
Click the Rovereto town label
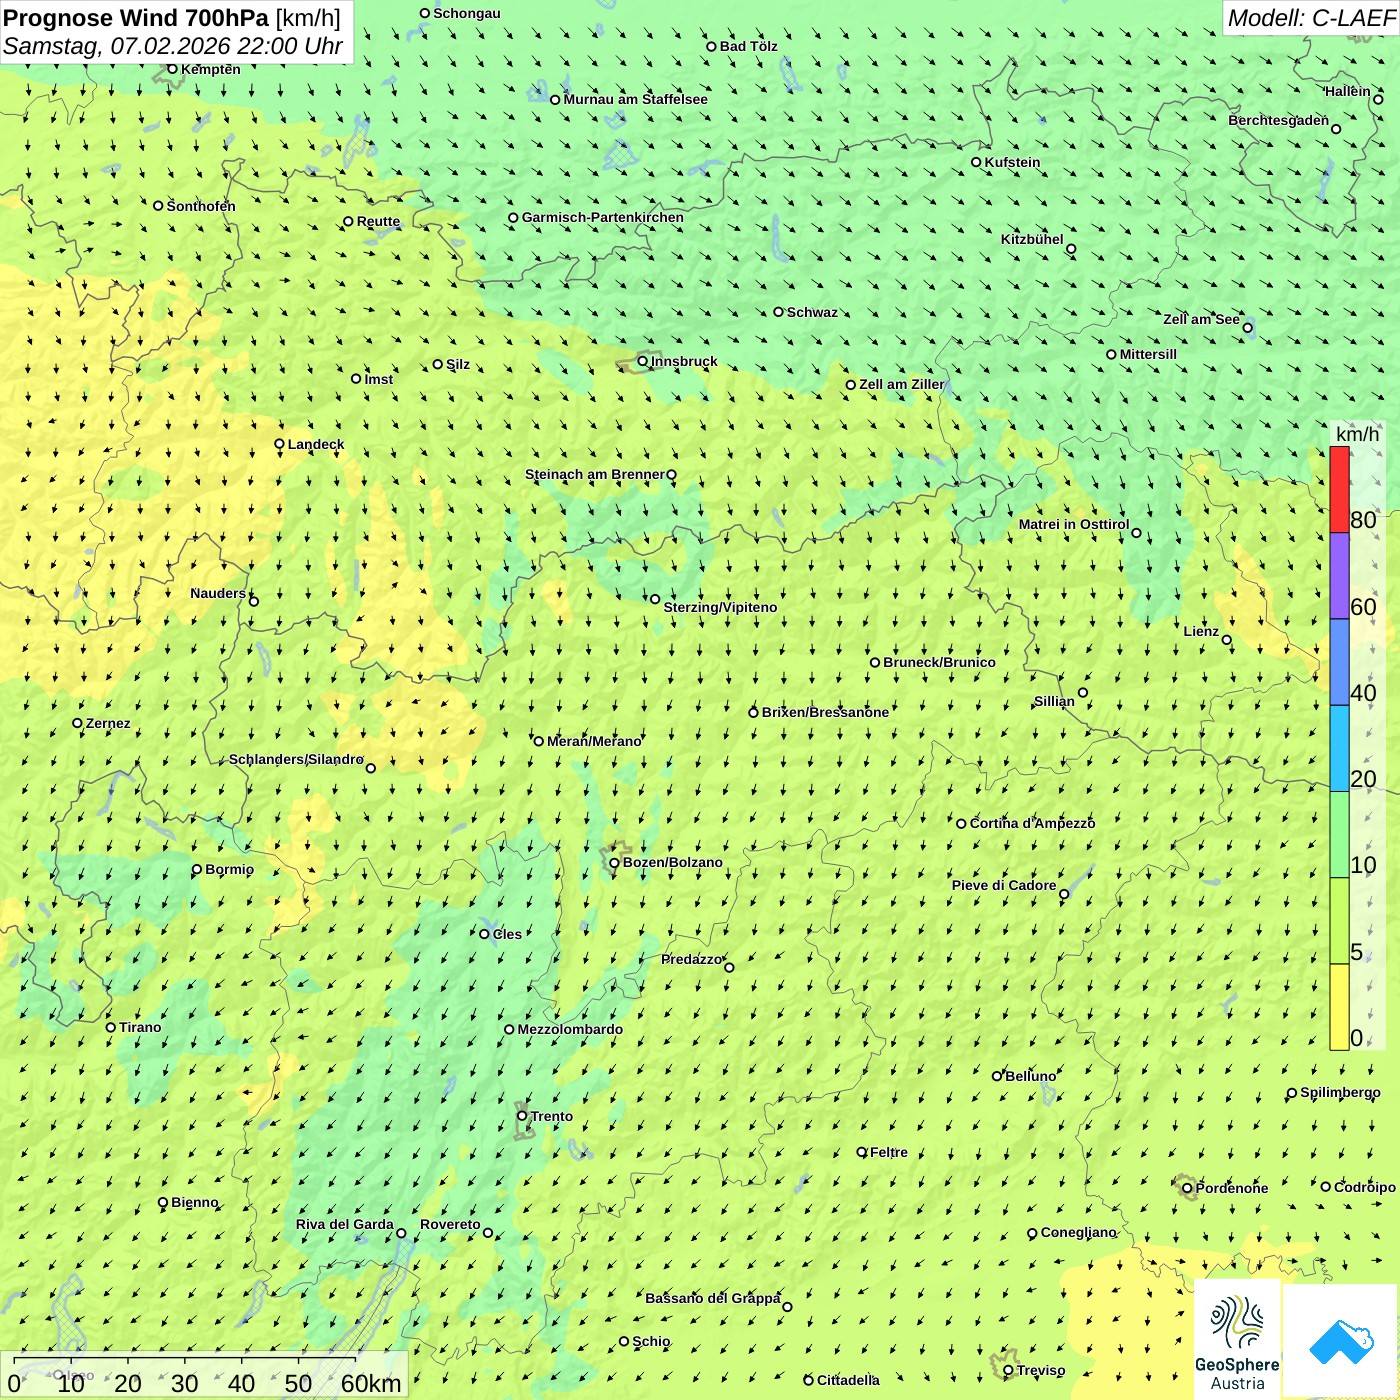point(450,1224)
